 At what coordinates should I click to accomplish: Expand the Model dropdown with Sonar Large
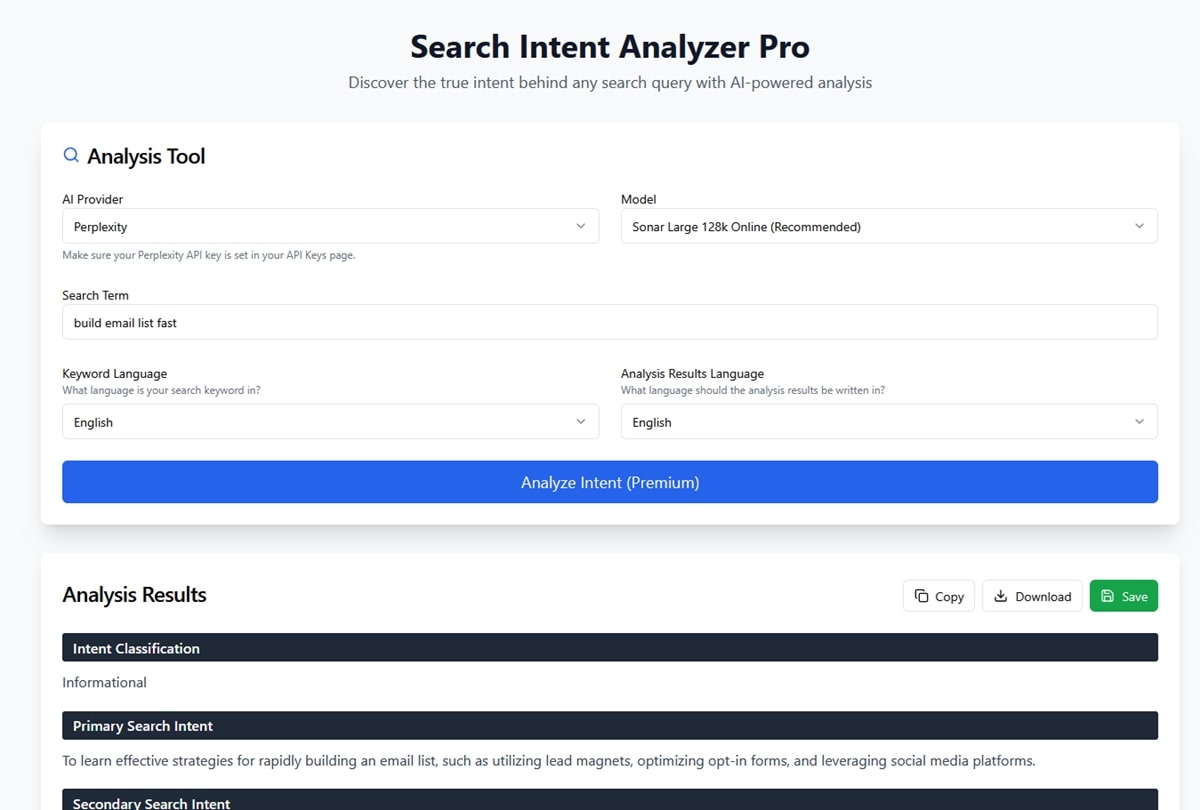889,226
